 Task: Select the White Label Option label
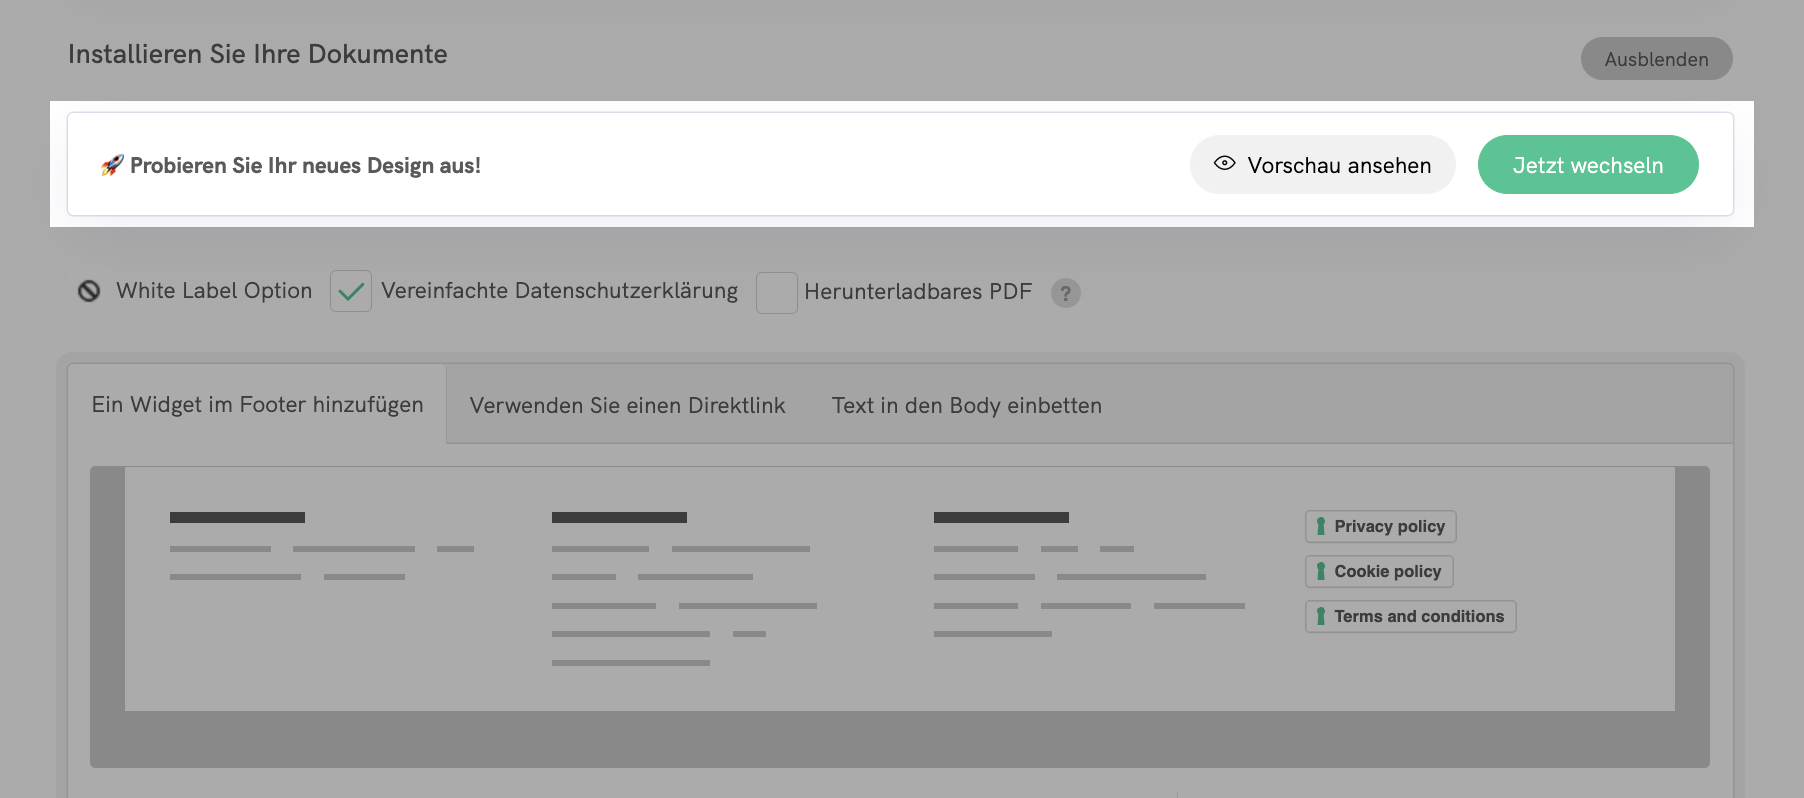tap(214, 291)
